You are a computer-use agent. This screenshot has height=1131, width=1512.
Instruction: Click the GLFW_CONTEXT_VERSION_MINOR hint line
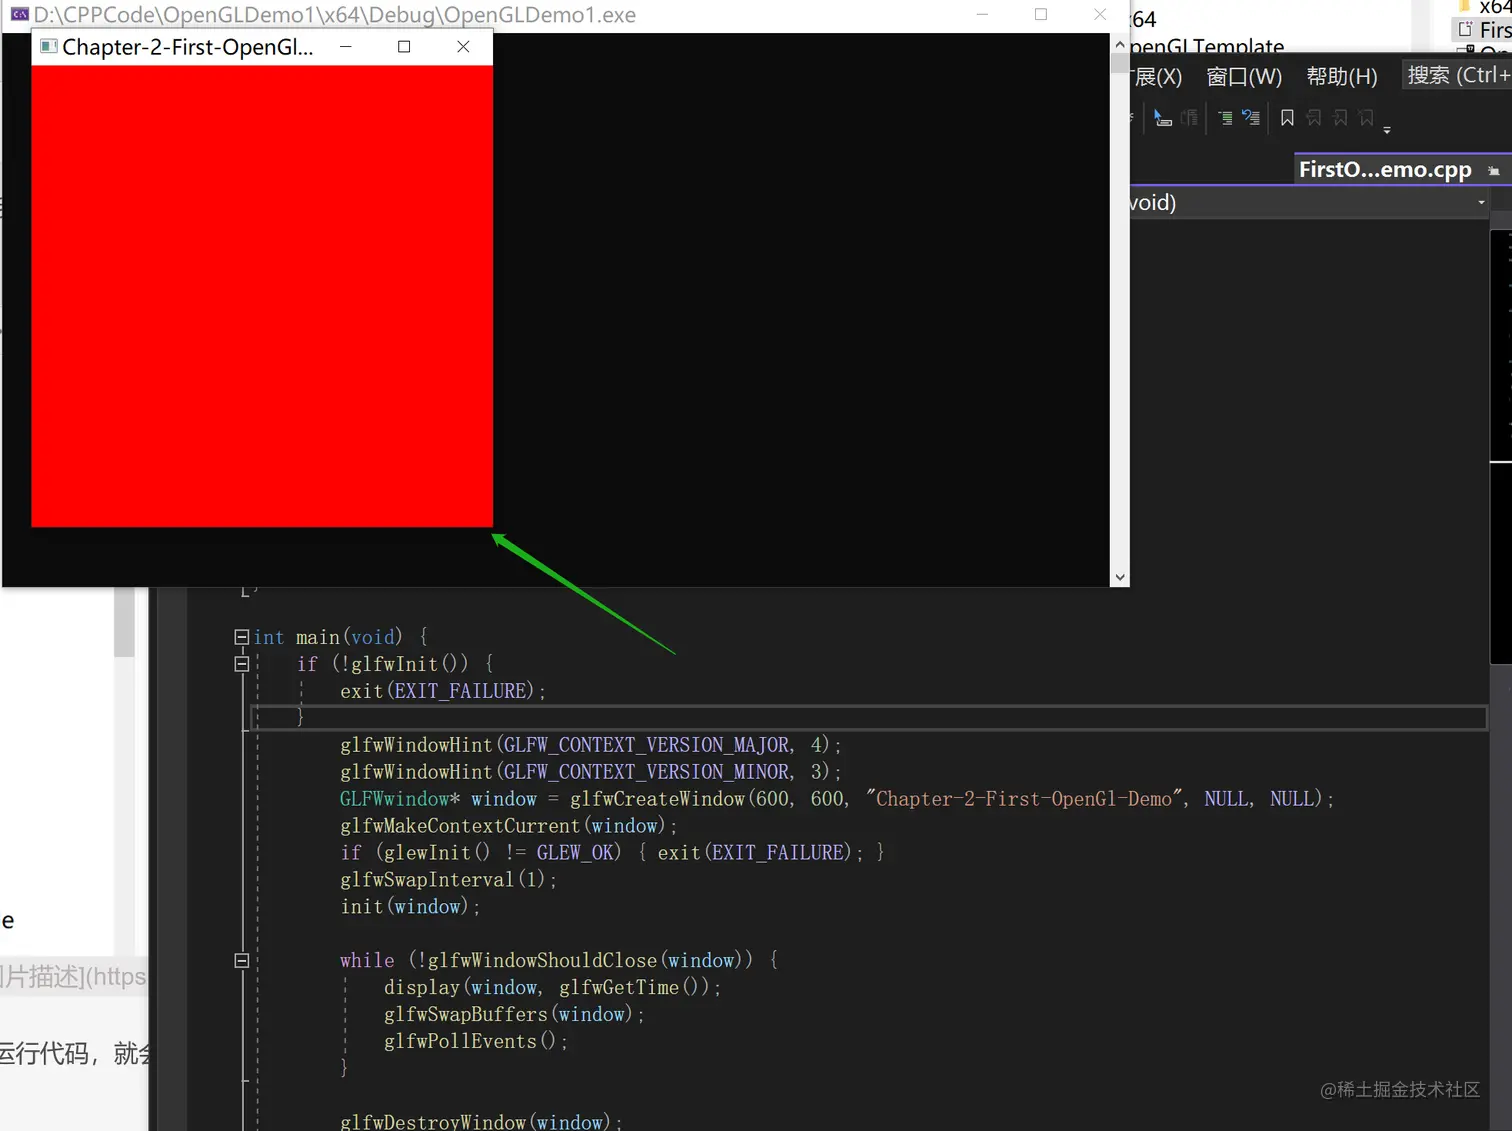coord(591,772)
